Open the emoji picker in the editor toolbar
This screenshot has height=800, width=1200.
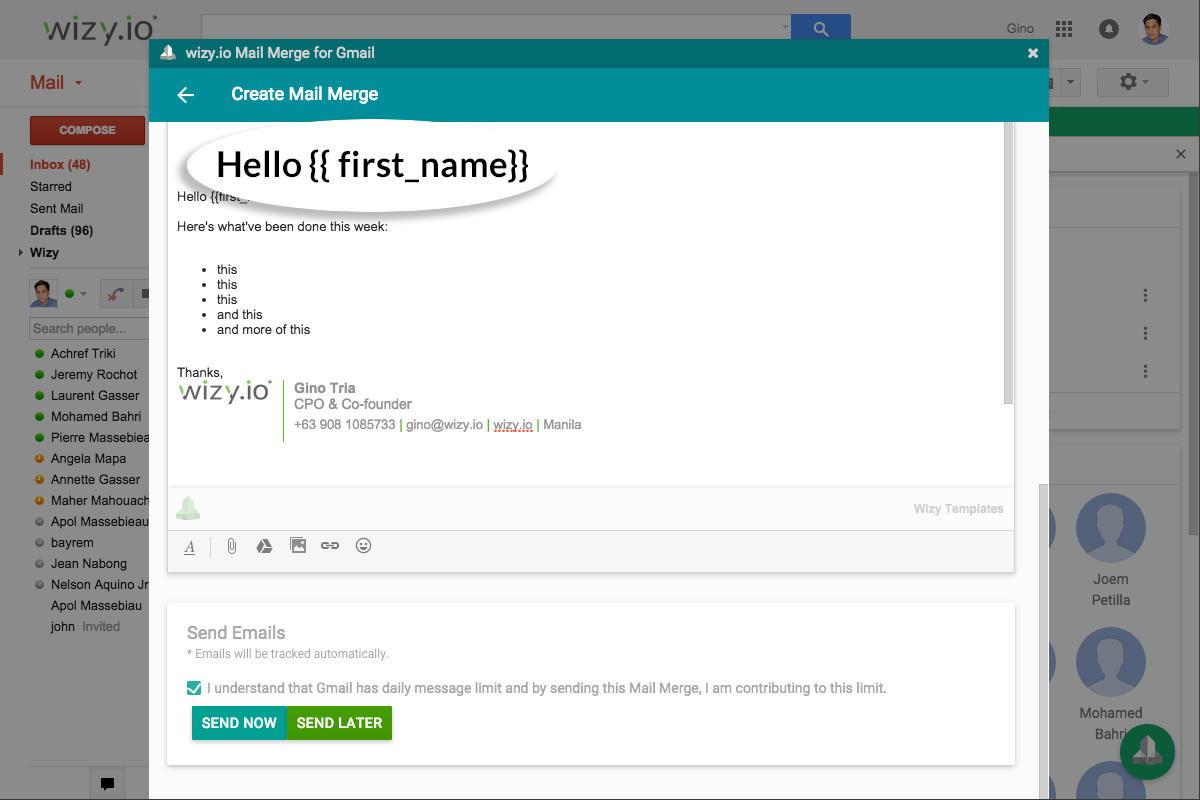(364, 546)
